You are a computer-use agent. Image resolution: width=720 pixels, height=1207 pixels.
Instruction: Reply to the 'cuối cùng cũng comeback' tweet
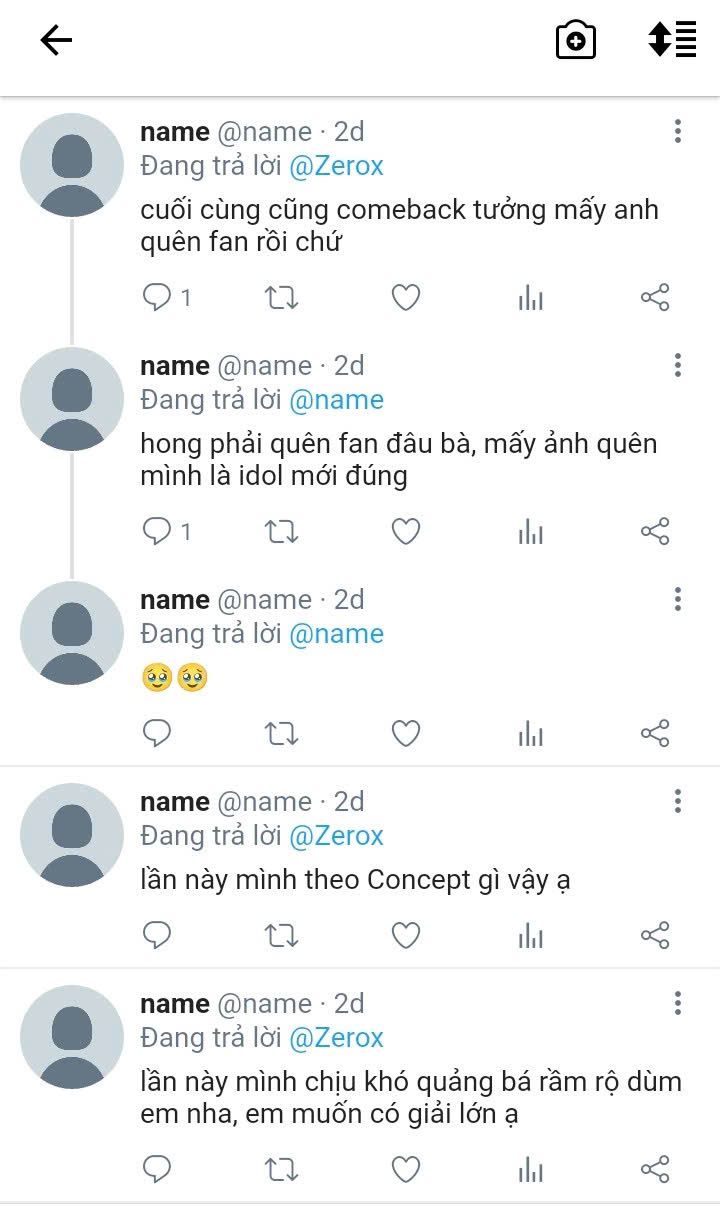click(157, 297)
